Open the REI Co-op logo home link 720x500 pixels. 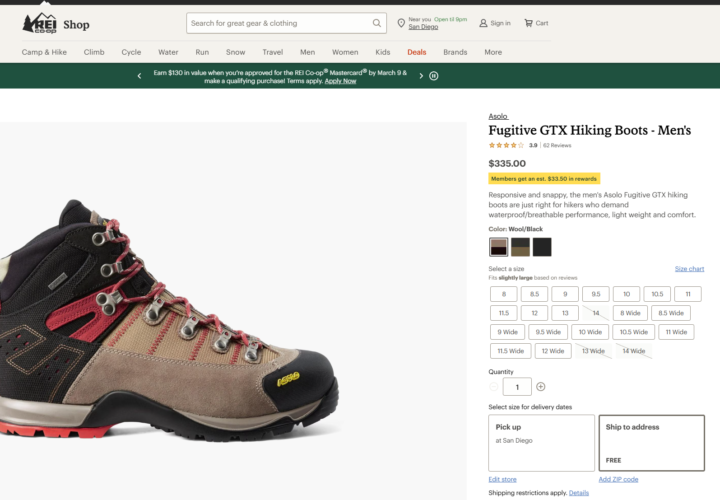tap(39, 24)
